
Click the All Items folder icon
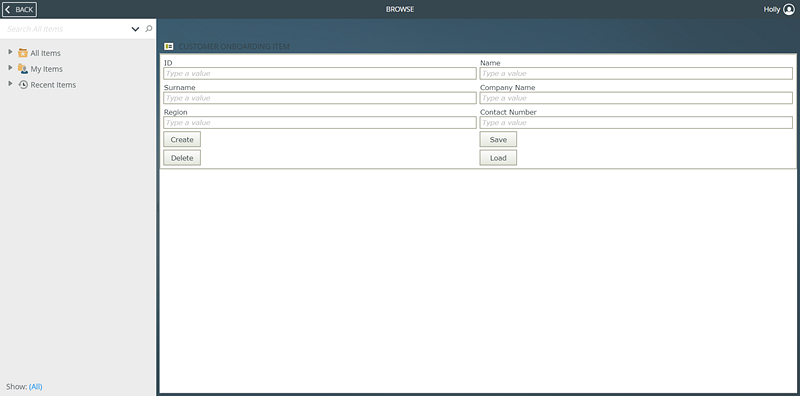[x=22, y=53]
